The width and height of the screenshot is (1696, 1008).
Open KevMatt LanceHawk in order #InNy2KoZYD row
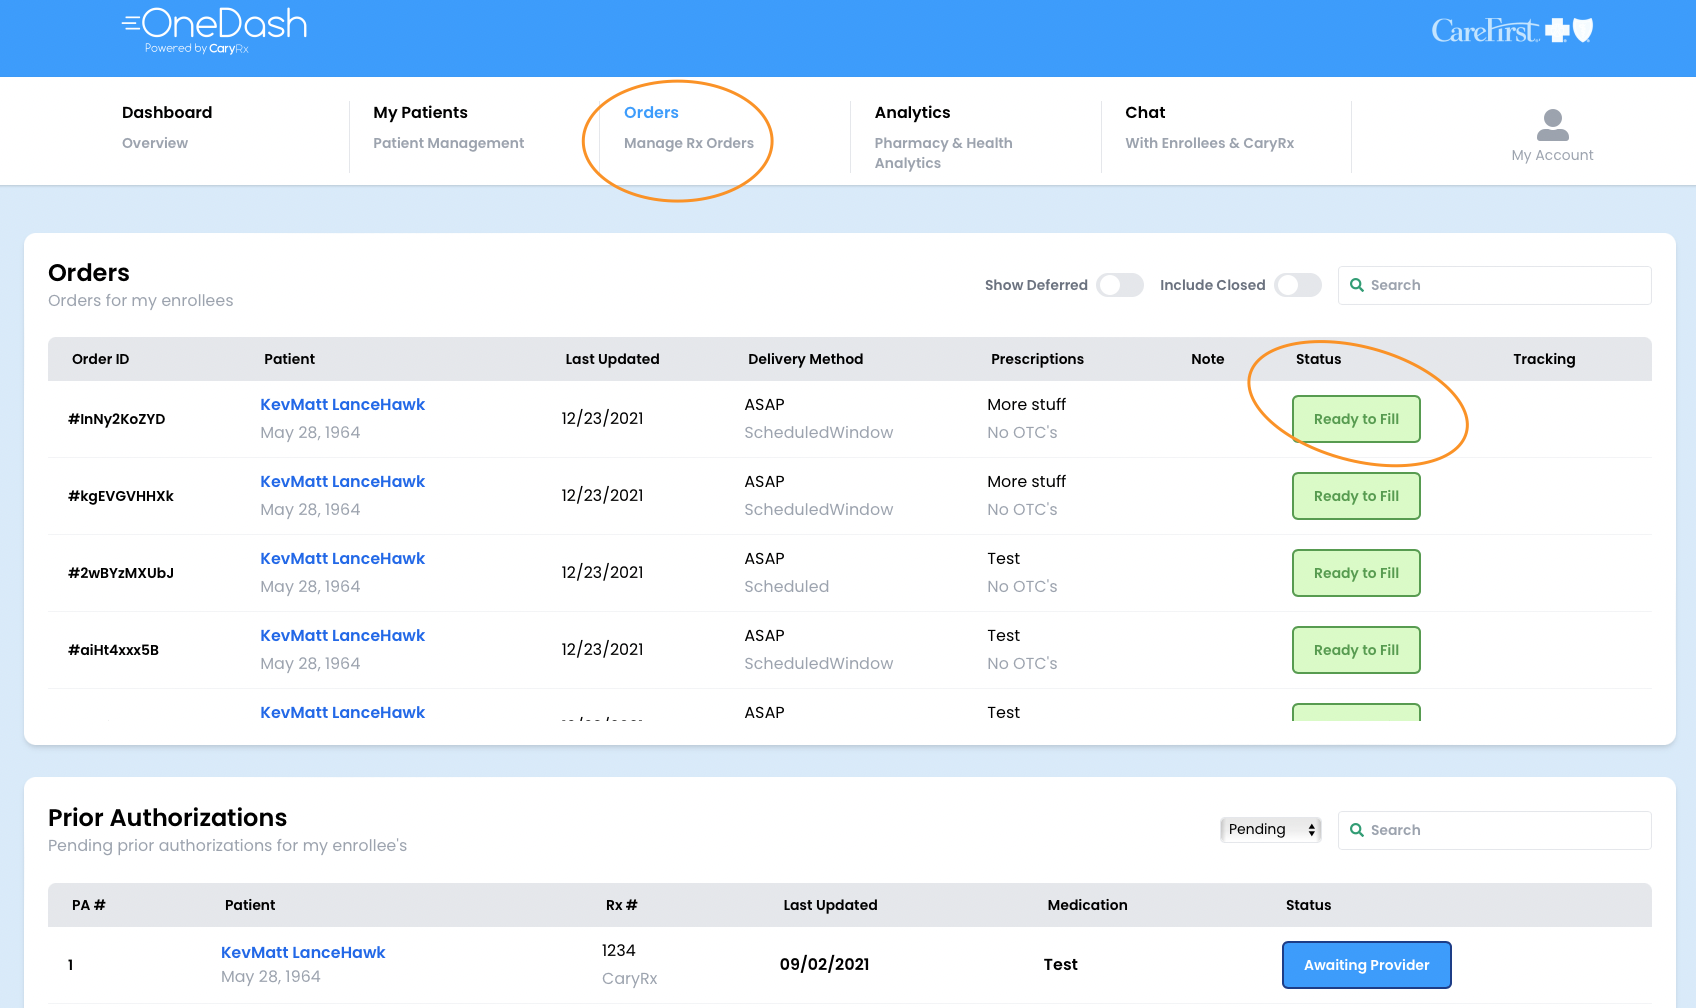click(x=342, y=405)
